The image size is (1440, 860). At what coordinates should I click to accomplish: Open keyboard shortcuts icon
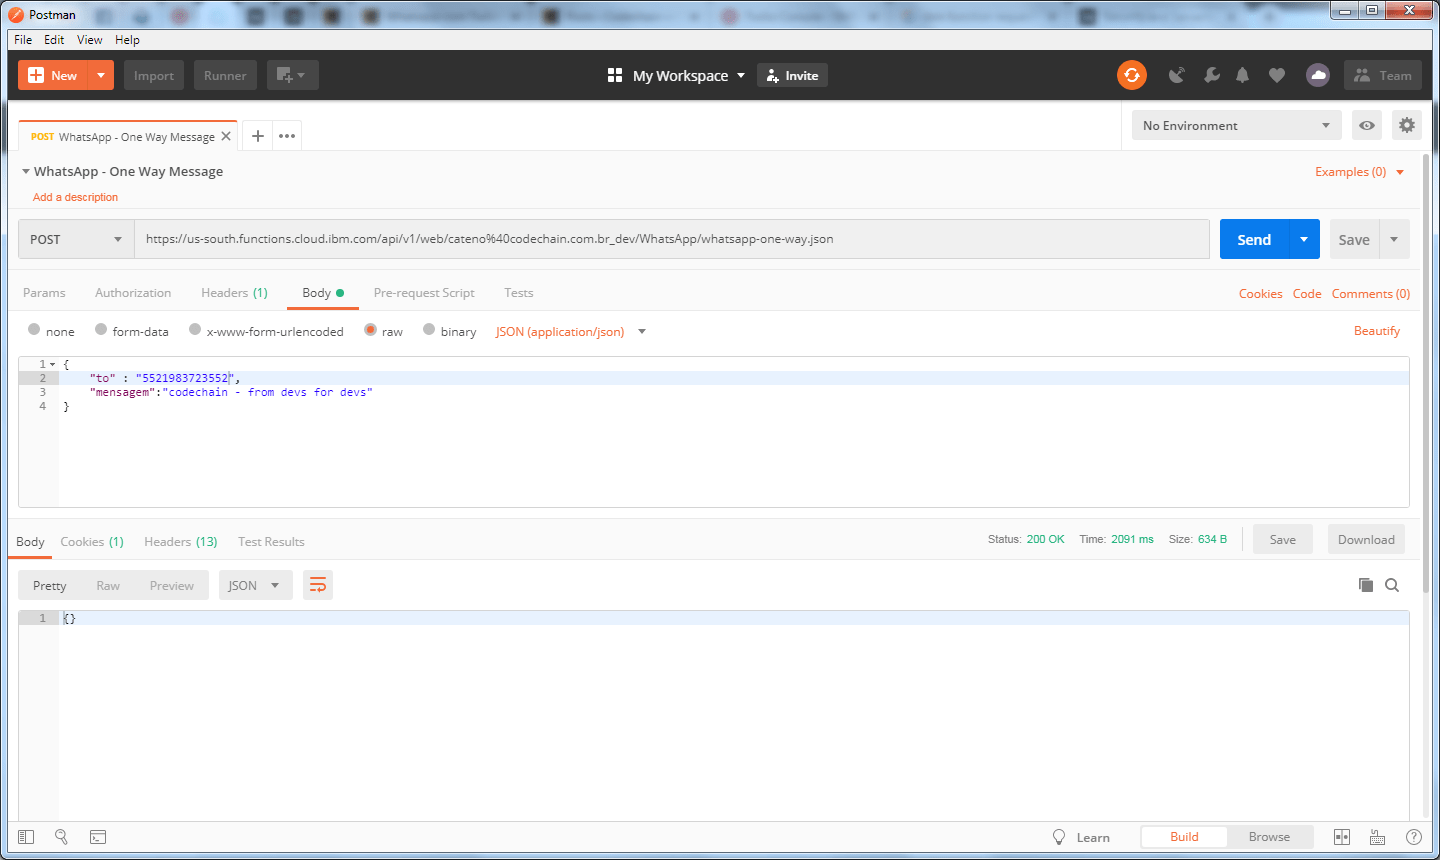(x=1377, y=837)
